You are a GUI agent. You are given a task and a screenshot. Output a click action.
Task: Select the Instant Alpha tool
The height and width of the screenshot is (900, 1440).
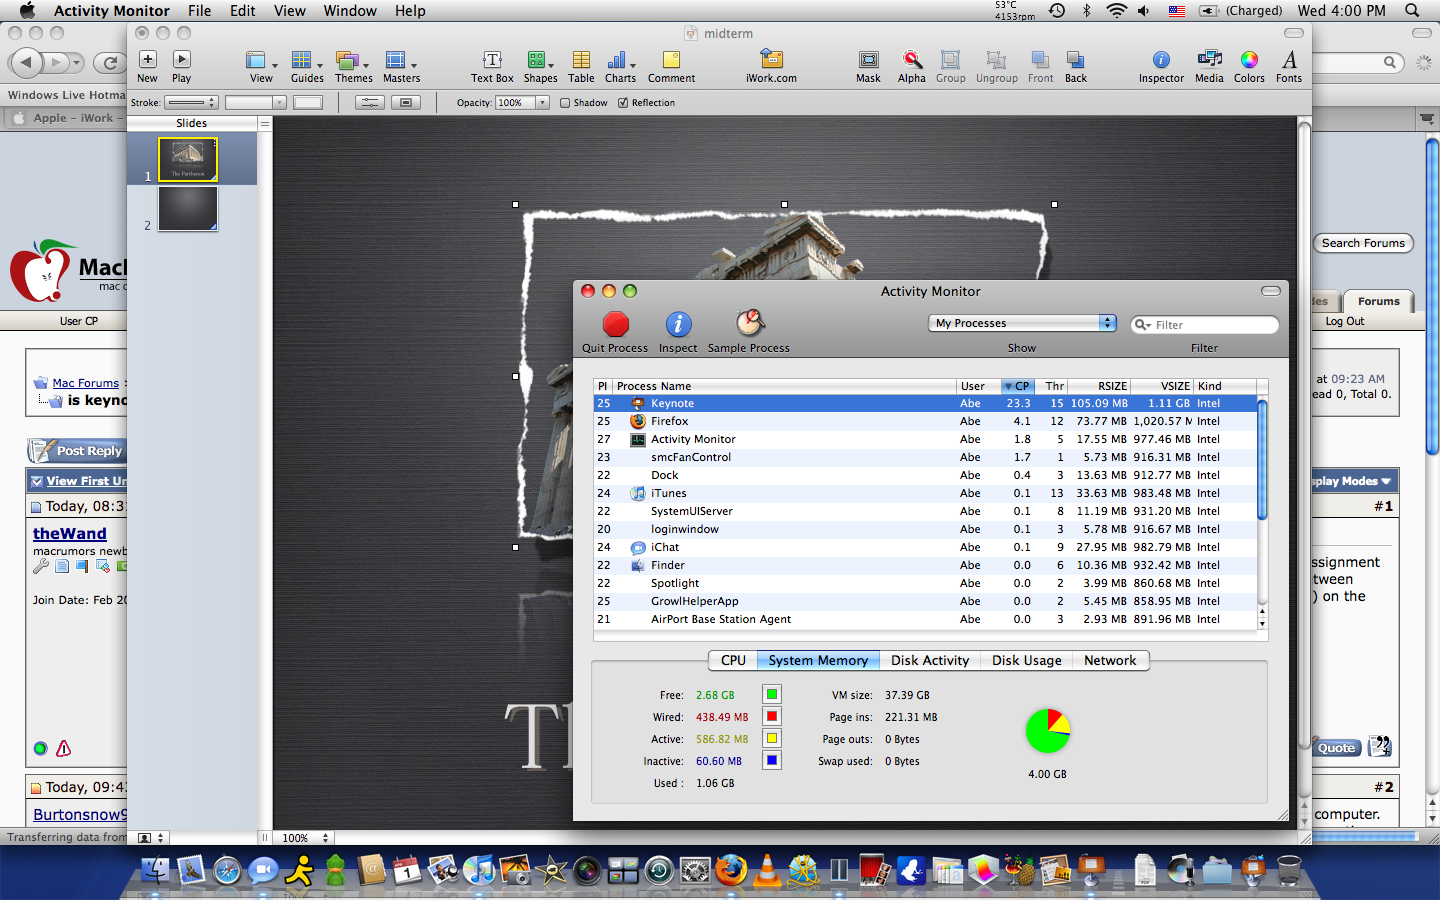(911, 60)
